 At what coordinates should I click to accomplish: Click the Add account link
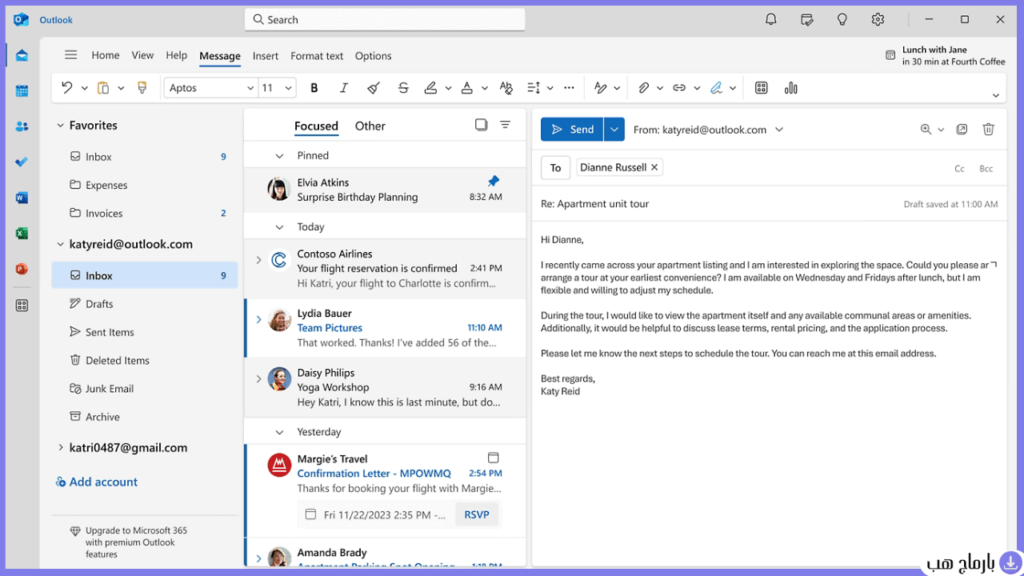coord(97,482)
